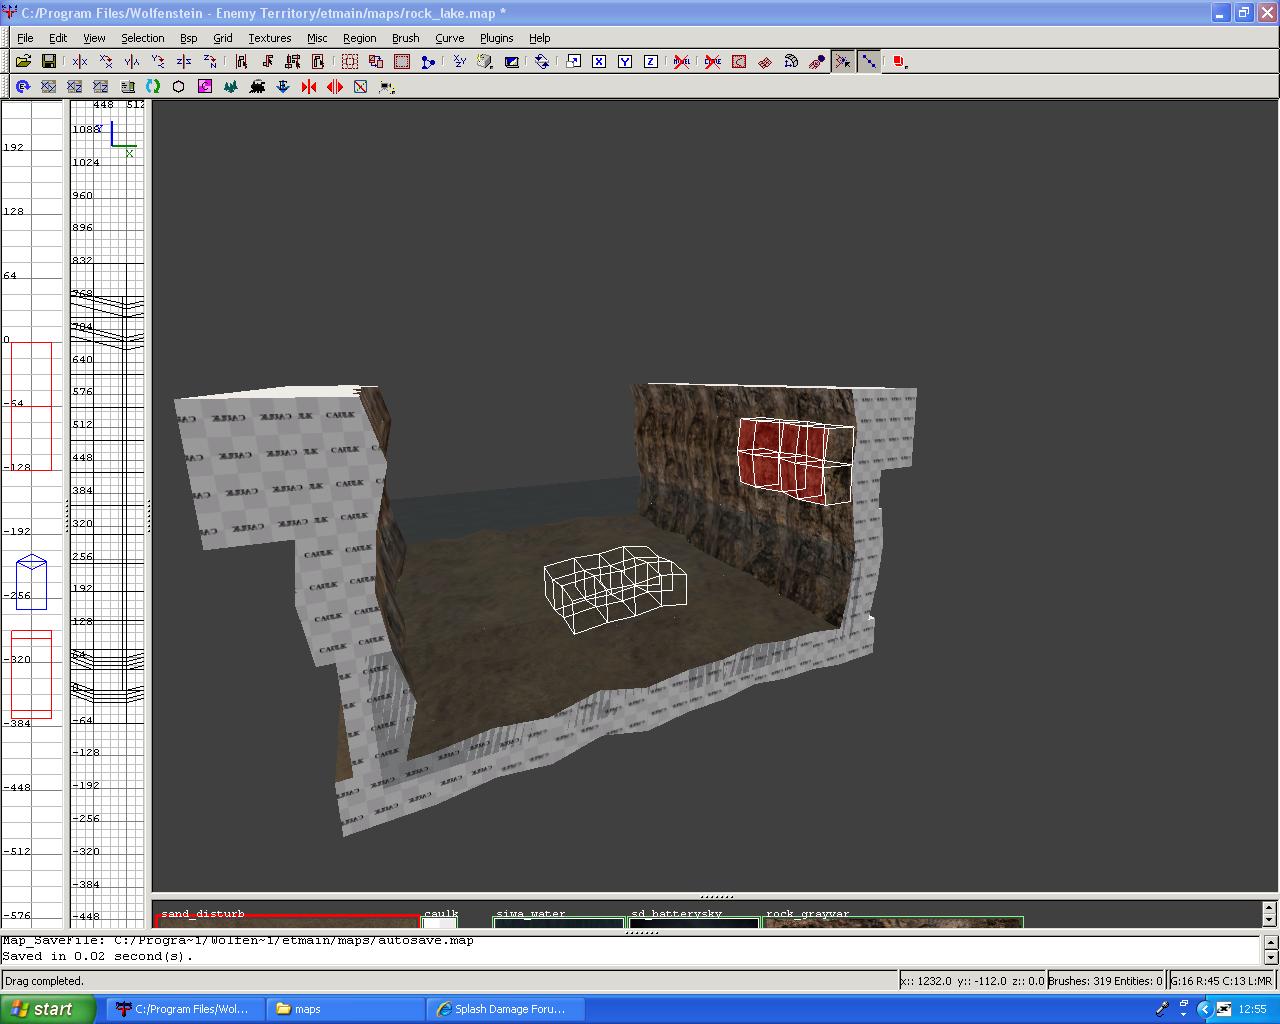Open the Curve menu
The image size is (1280, 1024).
(x=450, y=38)
